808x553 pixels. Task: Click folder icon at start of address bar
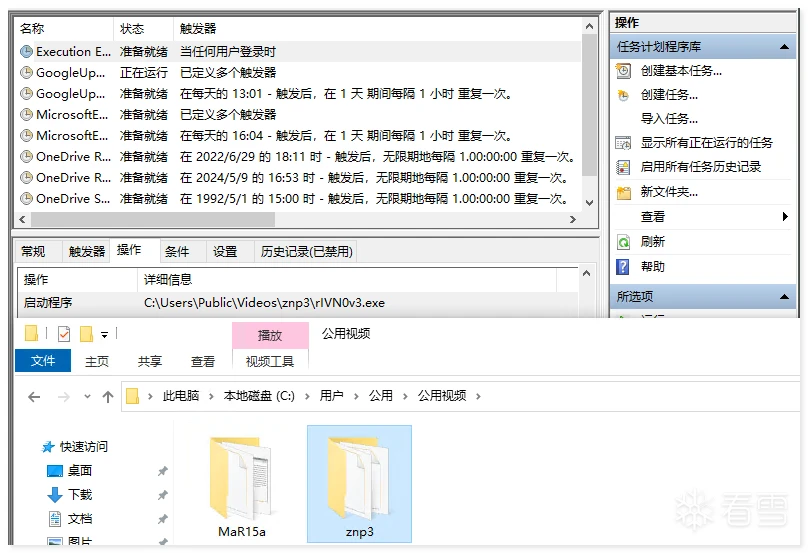click(x=133, y=396)
